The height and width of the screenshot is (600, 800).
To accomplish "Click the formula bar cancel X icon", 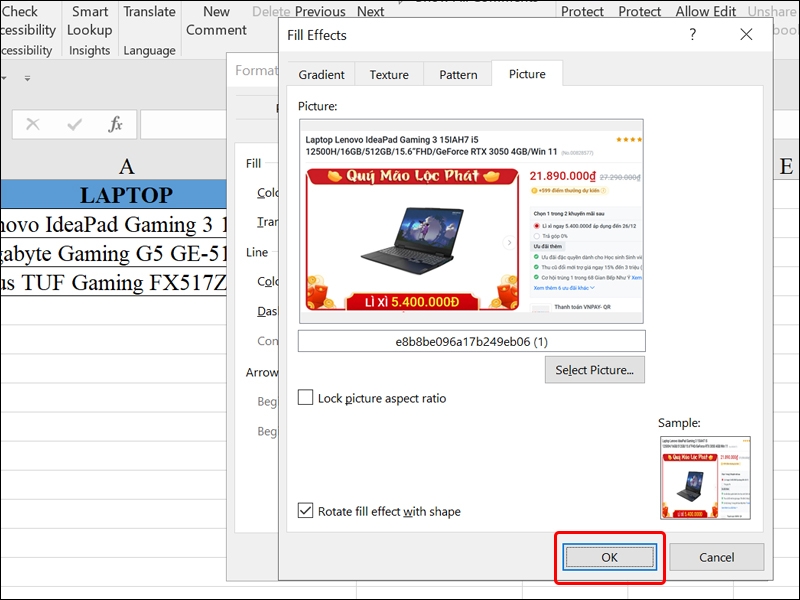I will coord(33,124).
